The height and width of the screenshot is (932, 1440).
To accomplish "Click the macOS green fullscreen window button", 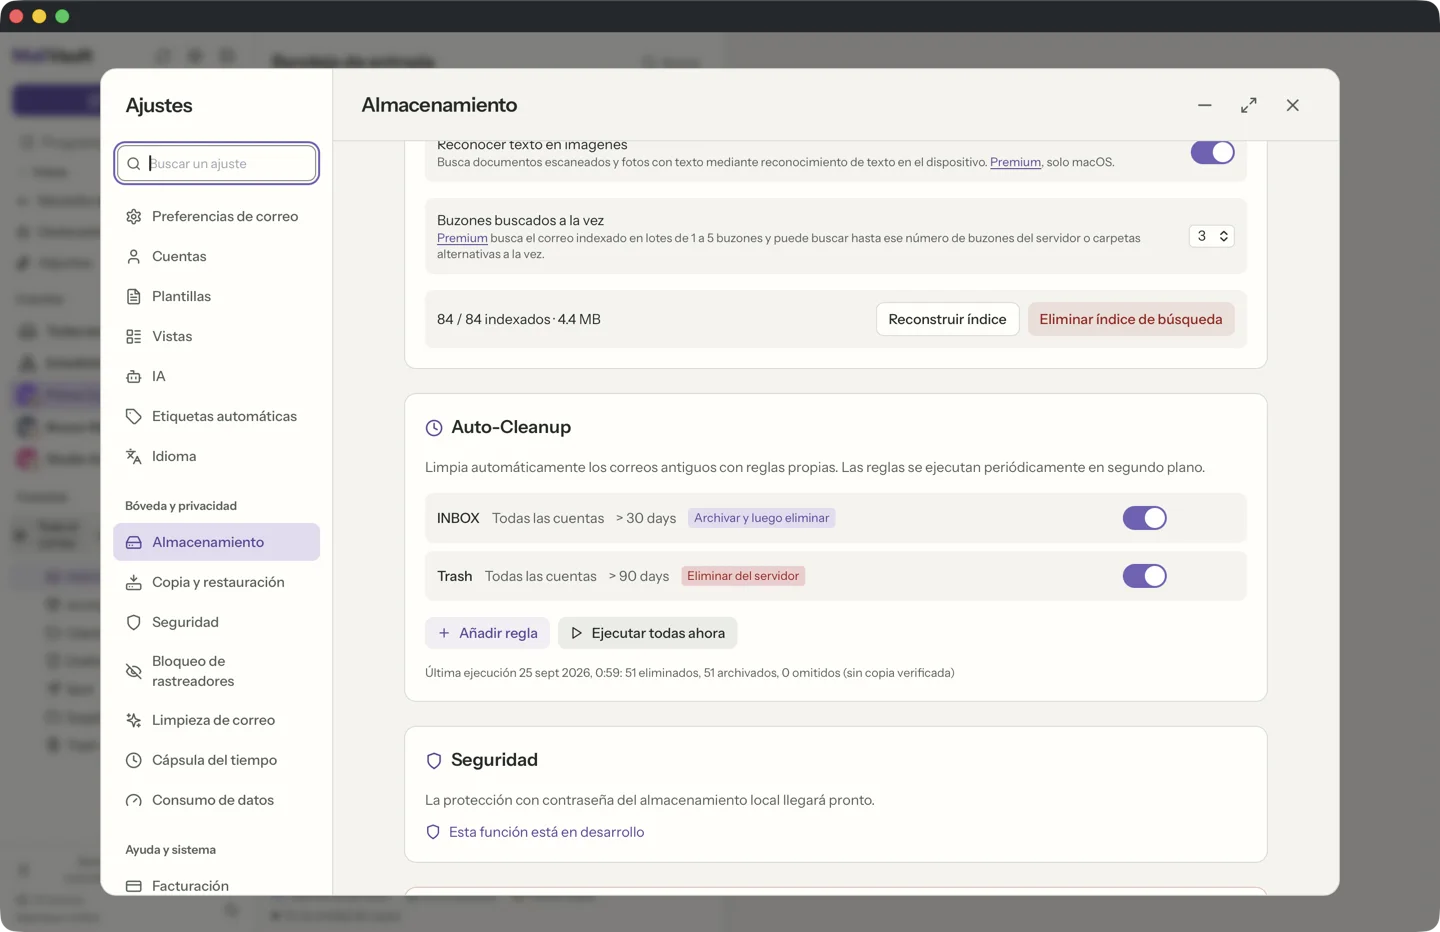I will [x=62, y=16].
